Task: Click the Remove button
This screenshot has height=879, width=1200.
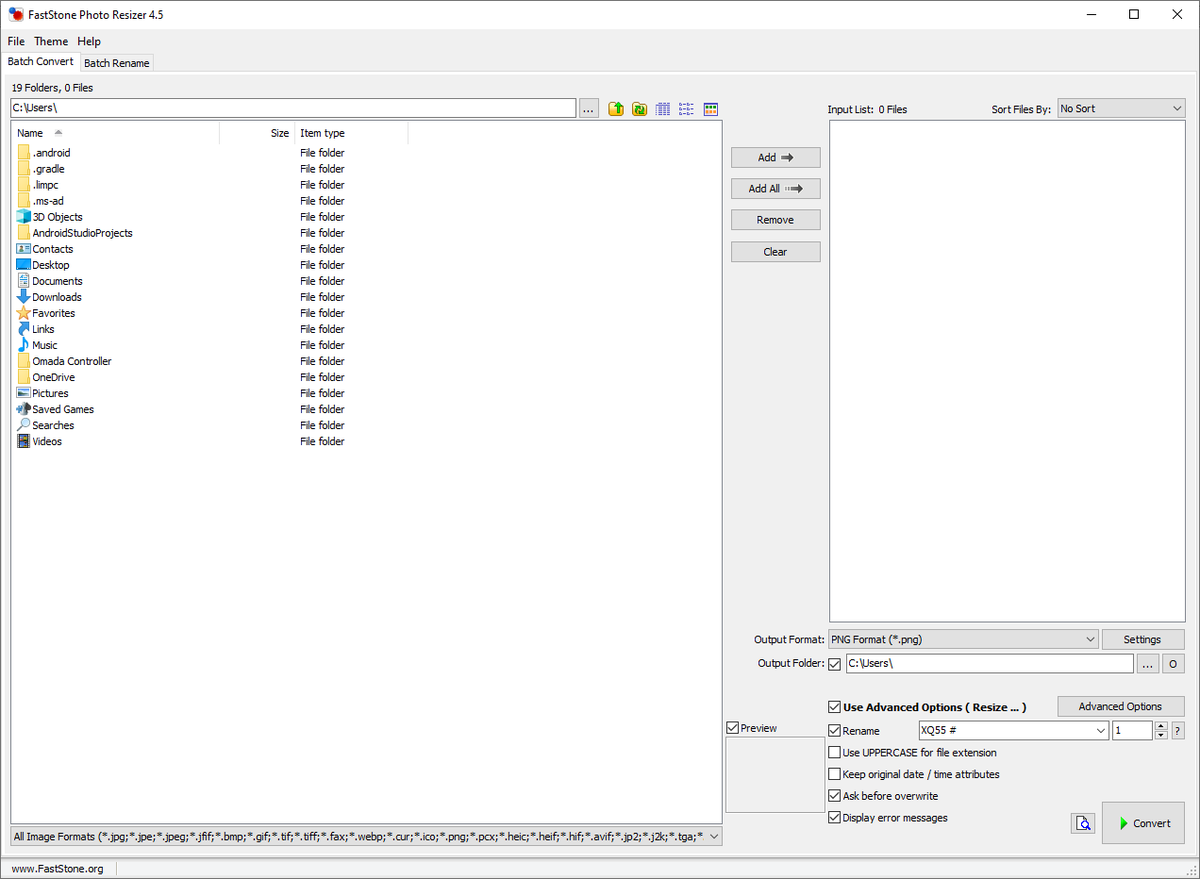Action: [775, 220]
